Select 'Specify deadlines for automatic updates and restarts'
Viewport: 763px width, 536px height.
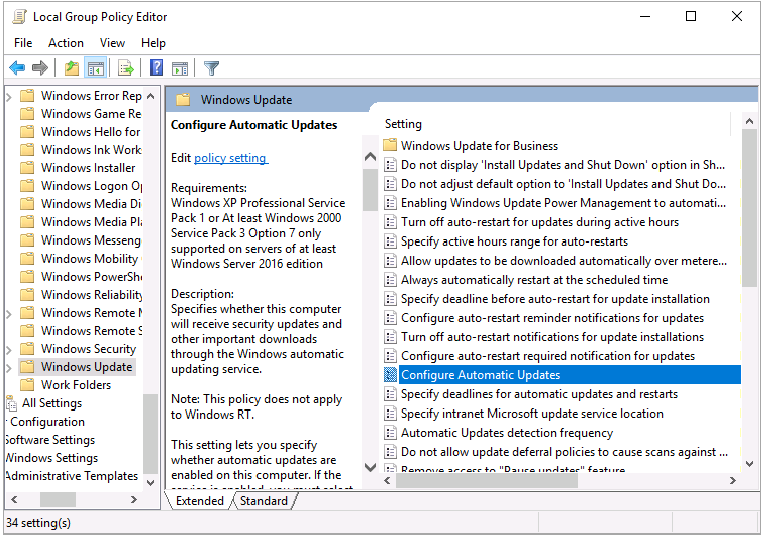[x=539, y=393]
